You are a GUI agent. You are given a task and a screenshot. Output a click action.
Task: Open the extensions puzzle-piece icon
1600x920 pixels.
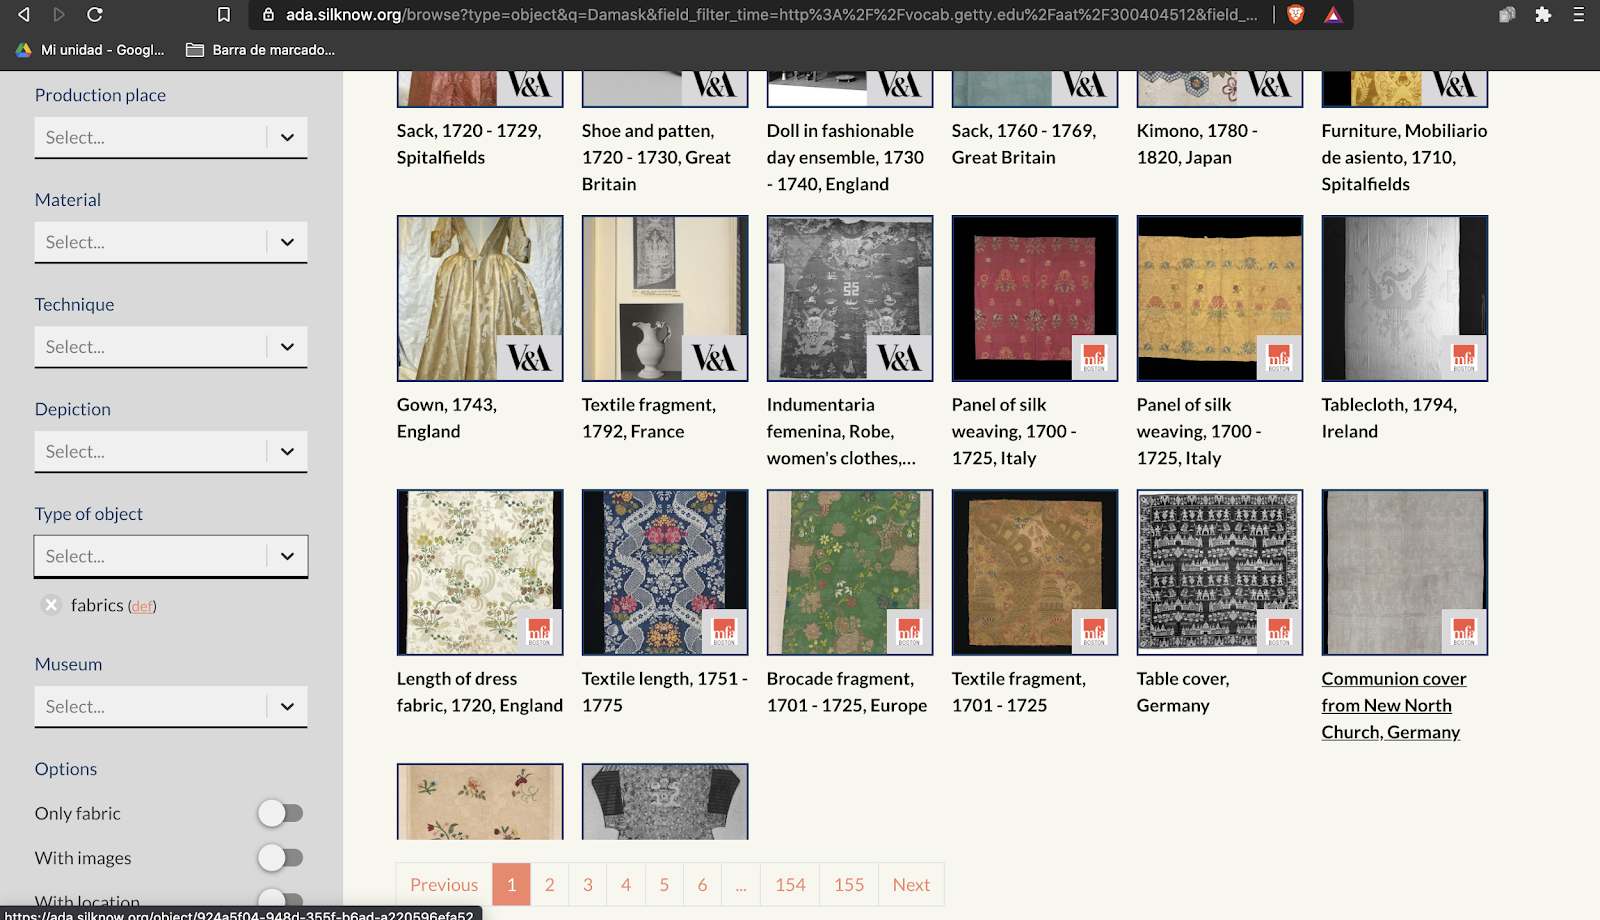coord(1543,14)
